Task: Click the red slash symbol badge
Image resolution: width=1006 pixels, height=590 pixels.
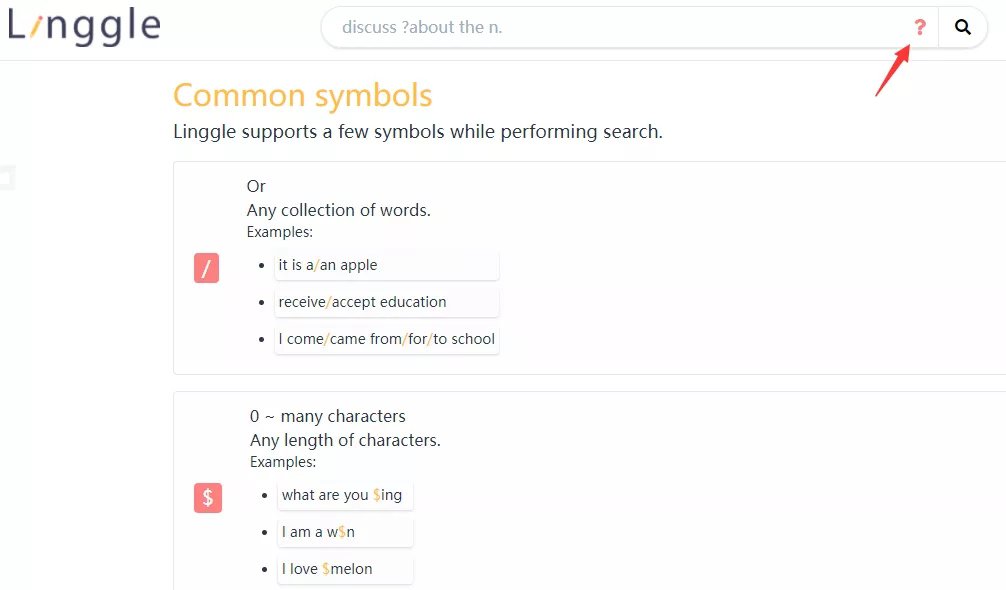Action: pos(207,268)
